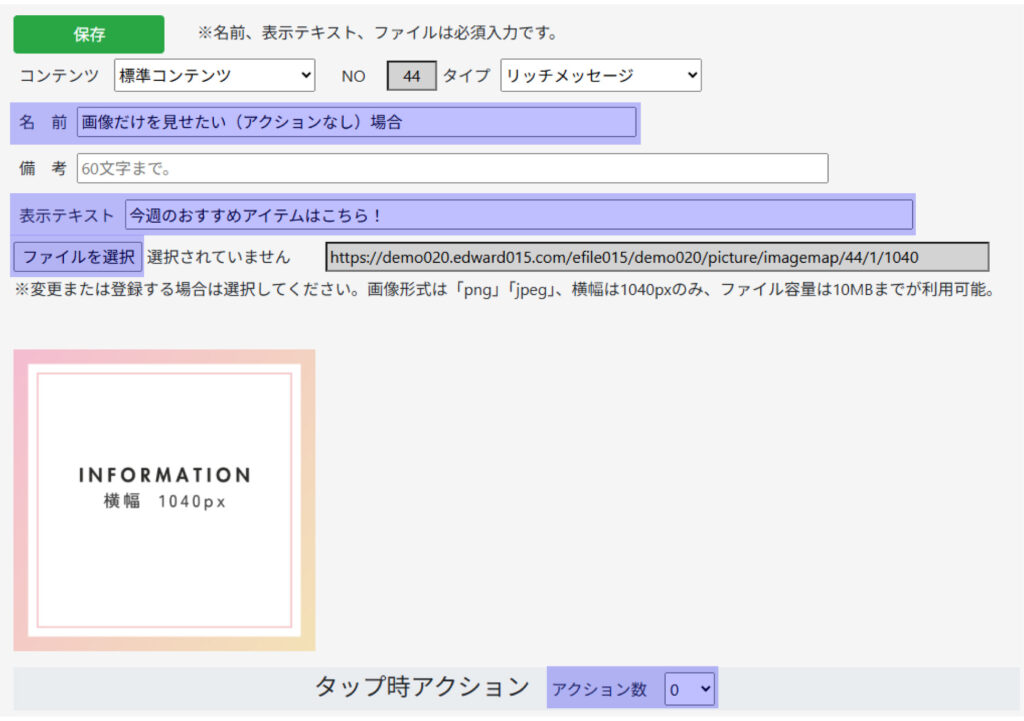Click the ファイルを選択 button

(x=78, y=257)
